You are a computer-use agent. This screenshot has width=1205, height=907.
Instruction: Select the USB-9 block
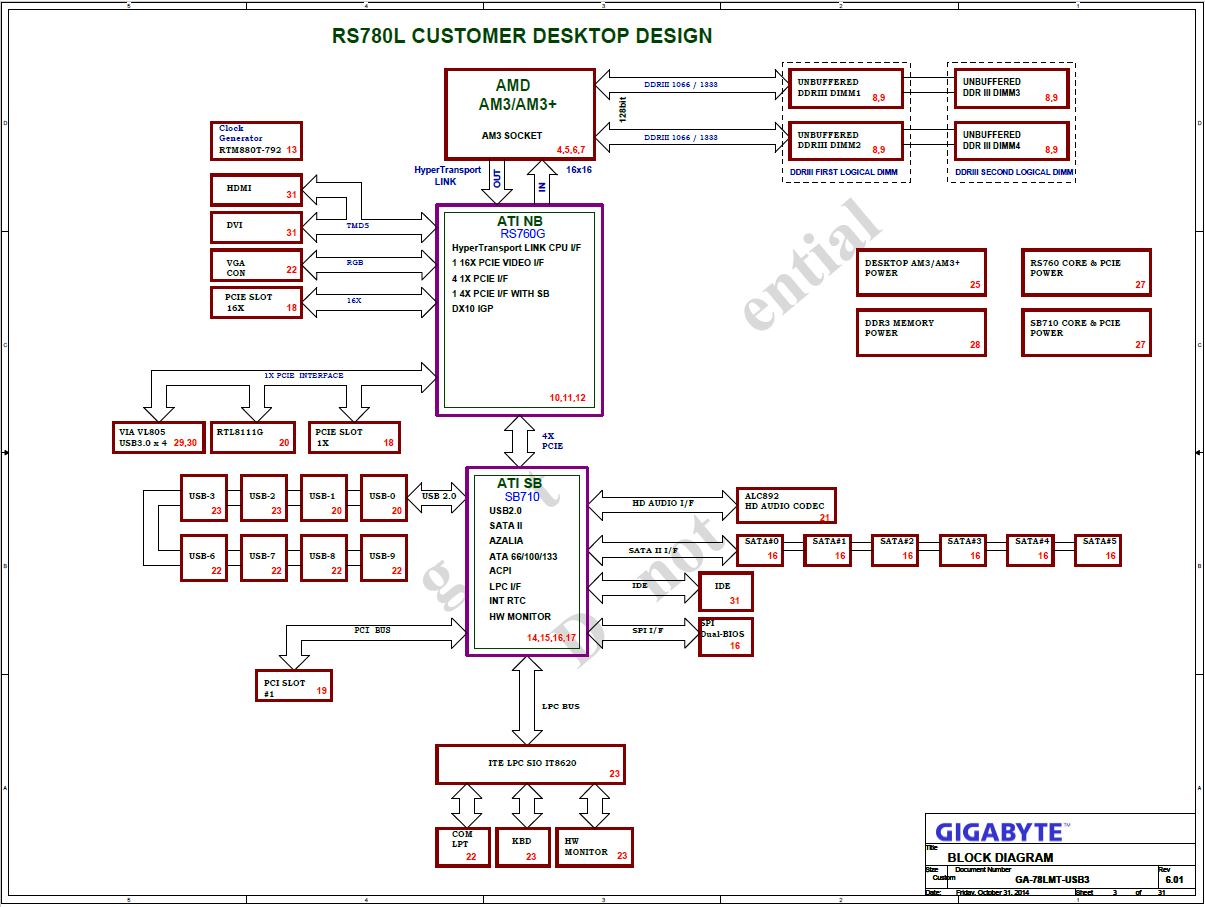pos(384,558)
